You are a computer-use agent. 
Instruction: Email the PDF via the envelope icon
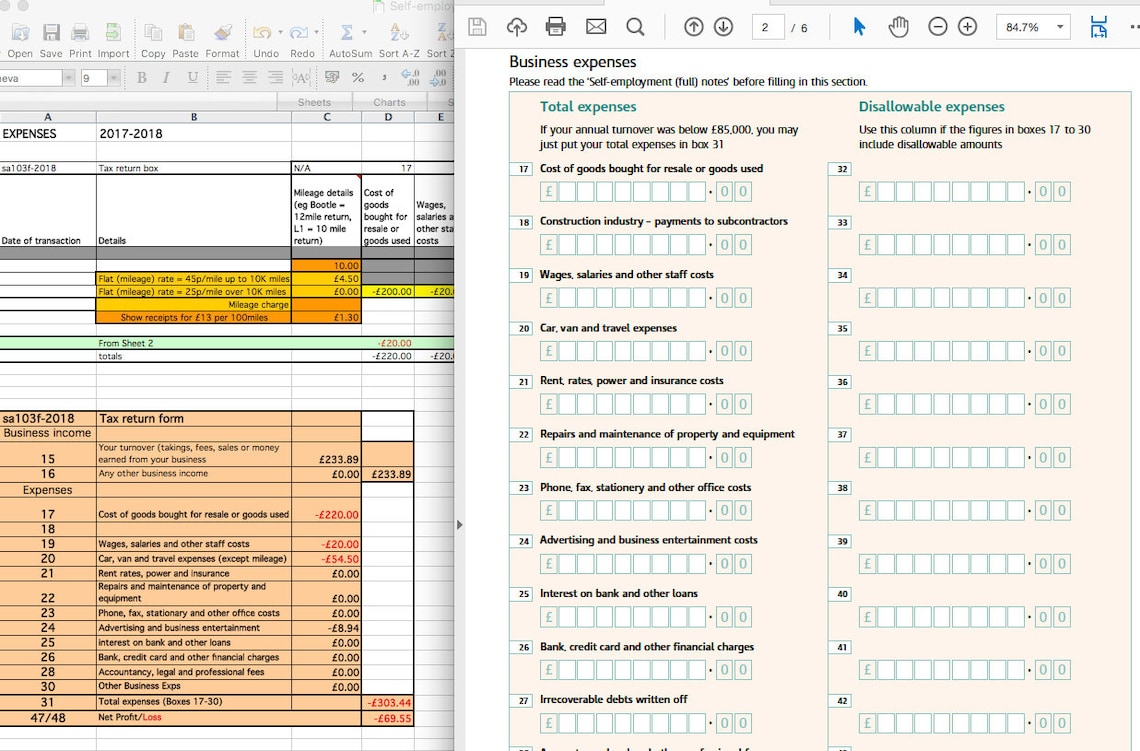[x=595, y=27]
